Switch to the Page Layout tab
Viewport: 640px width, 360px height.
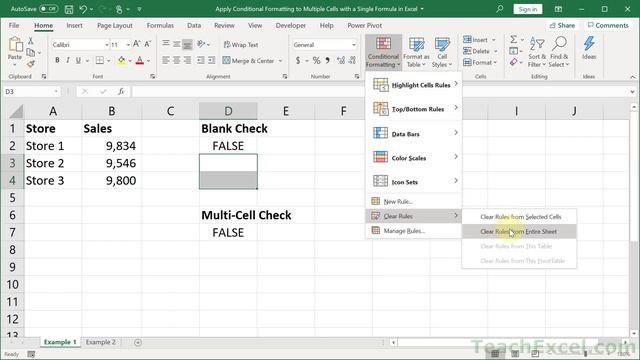pos(115,25)
